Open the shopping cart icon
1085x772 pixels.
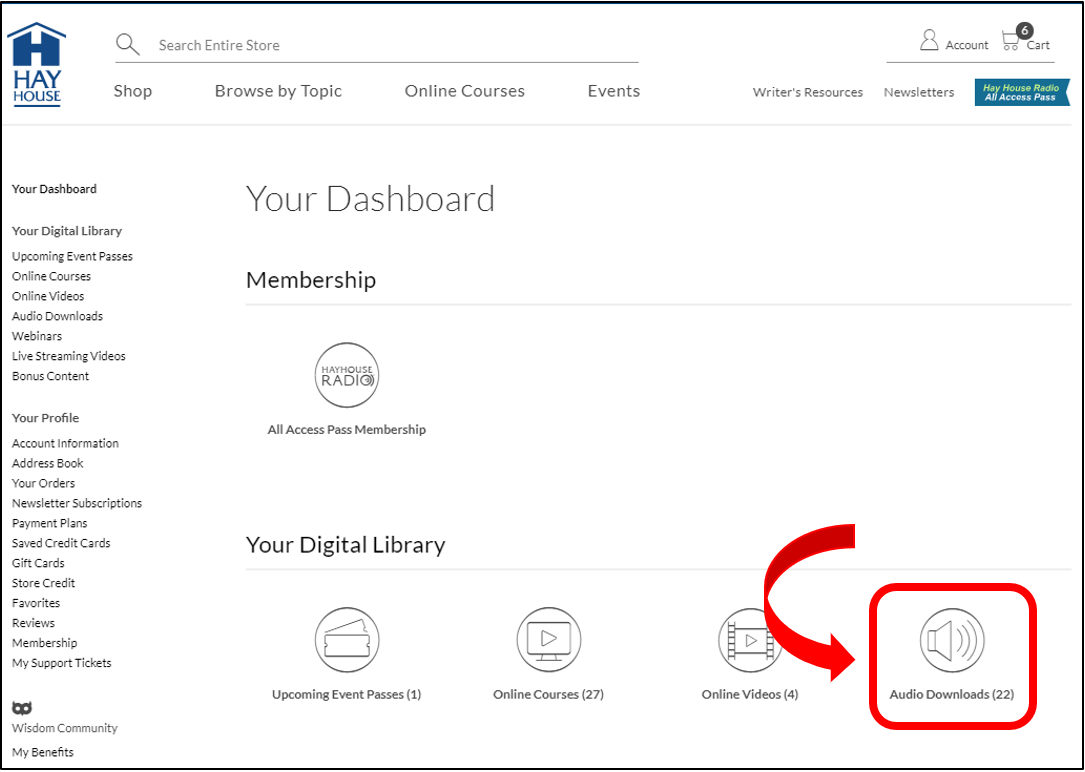pyautogui.click(x=1012, y=42)
